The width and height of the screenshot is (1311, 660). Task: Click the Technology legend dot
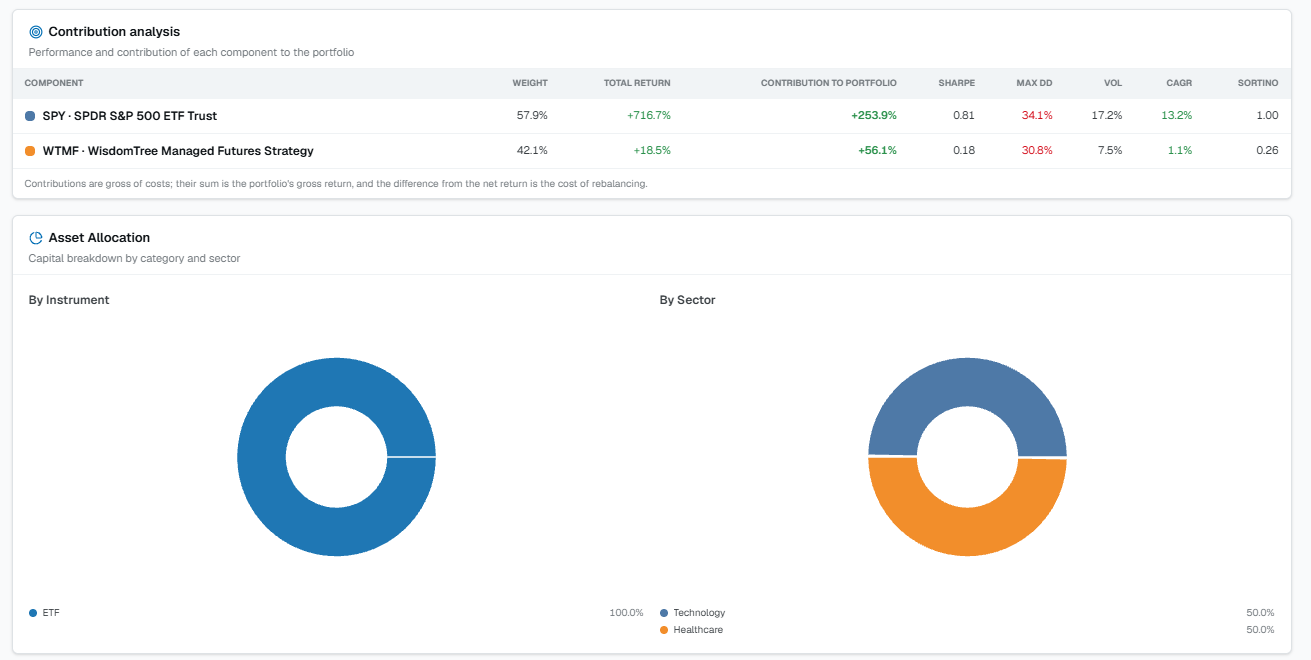[664, 612]
